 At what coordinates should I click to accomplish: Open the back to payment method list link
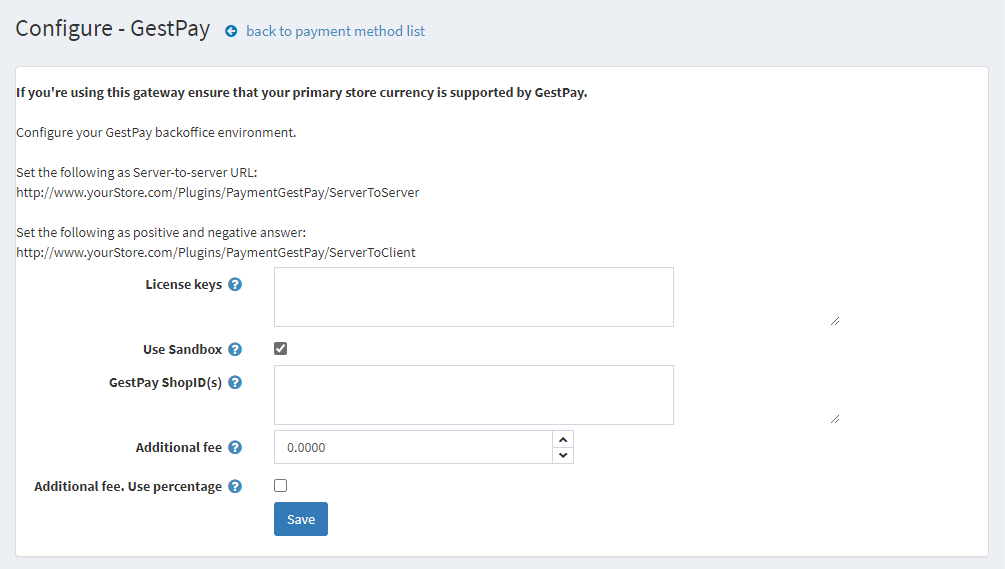click(335, 31)
